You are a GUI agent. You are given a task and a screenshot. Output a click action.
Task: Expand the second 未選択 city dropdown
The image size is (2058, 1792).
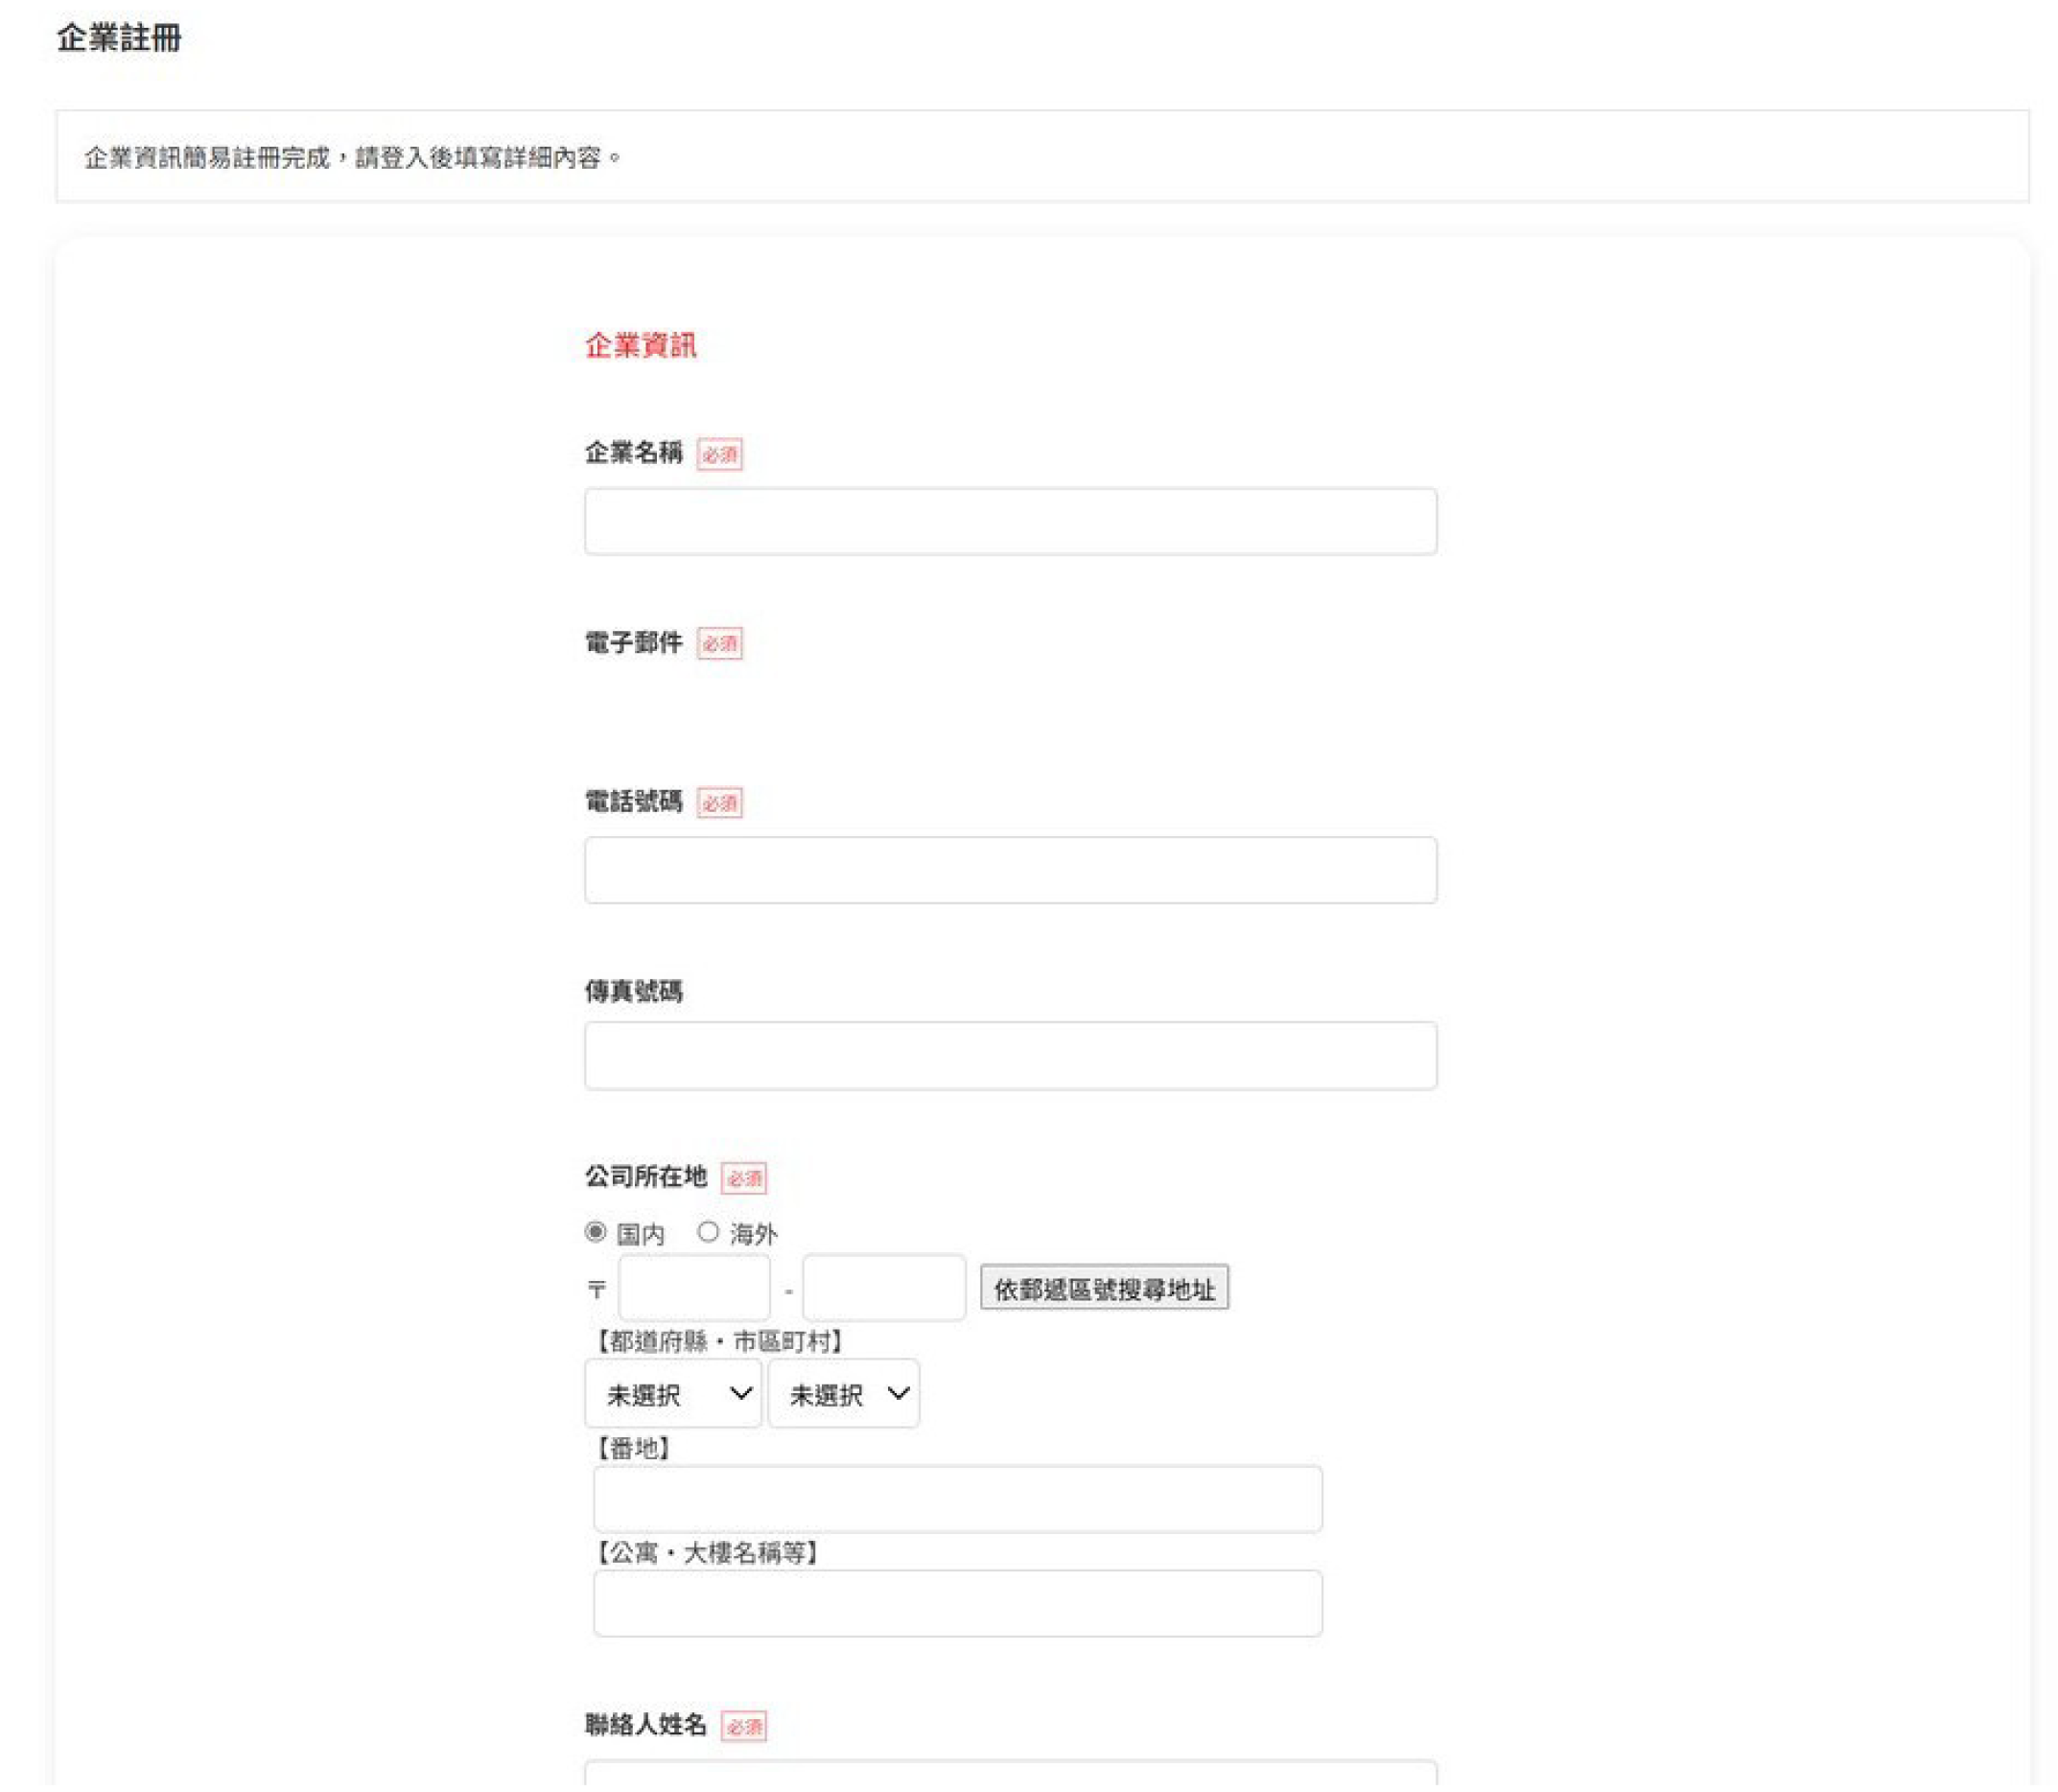coord(843,1393)
